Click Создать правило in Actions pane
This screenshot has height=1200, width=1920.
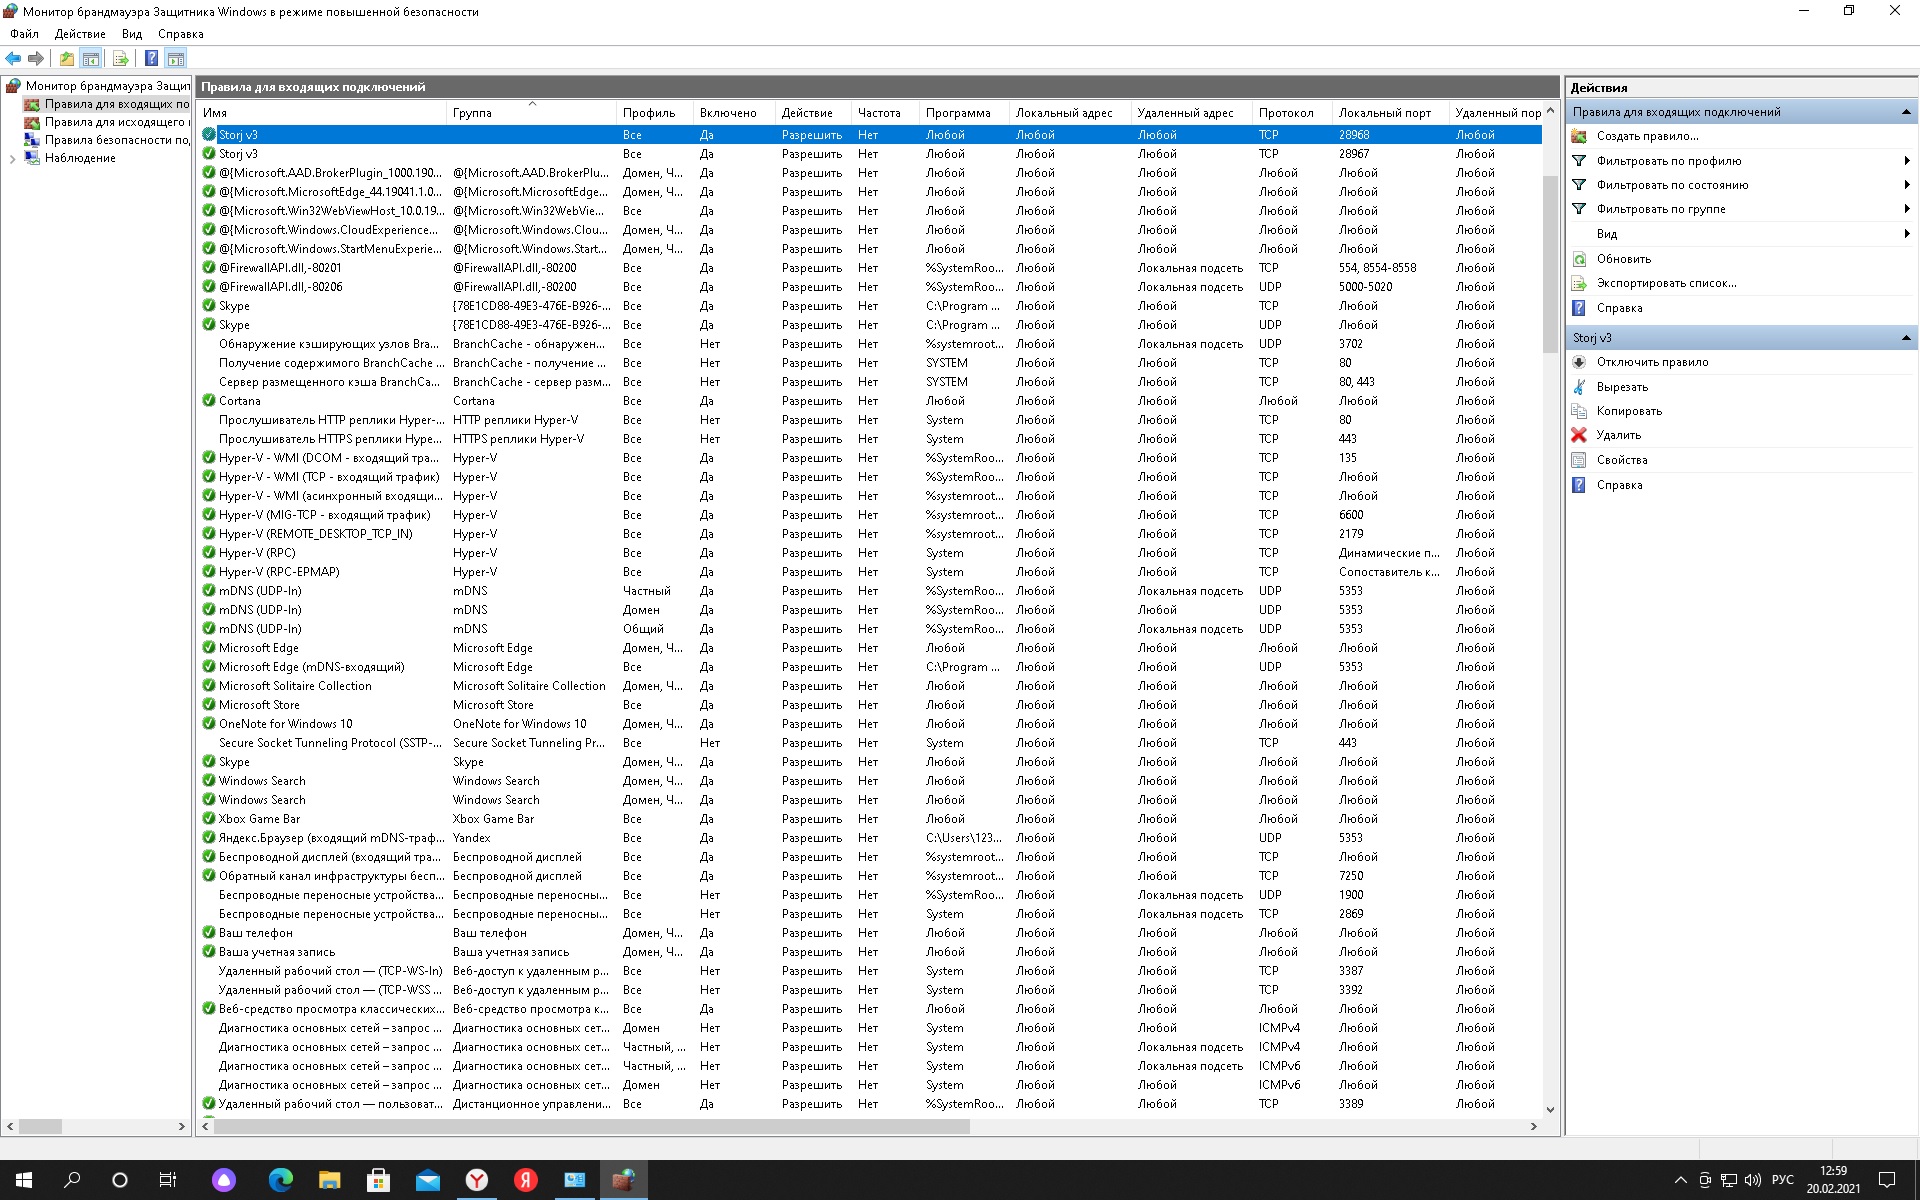1646,136
